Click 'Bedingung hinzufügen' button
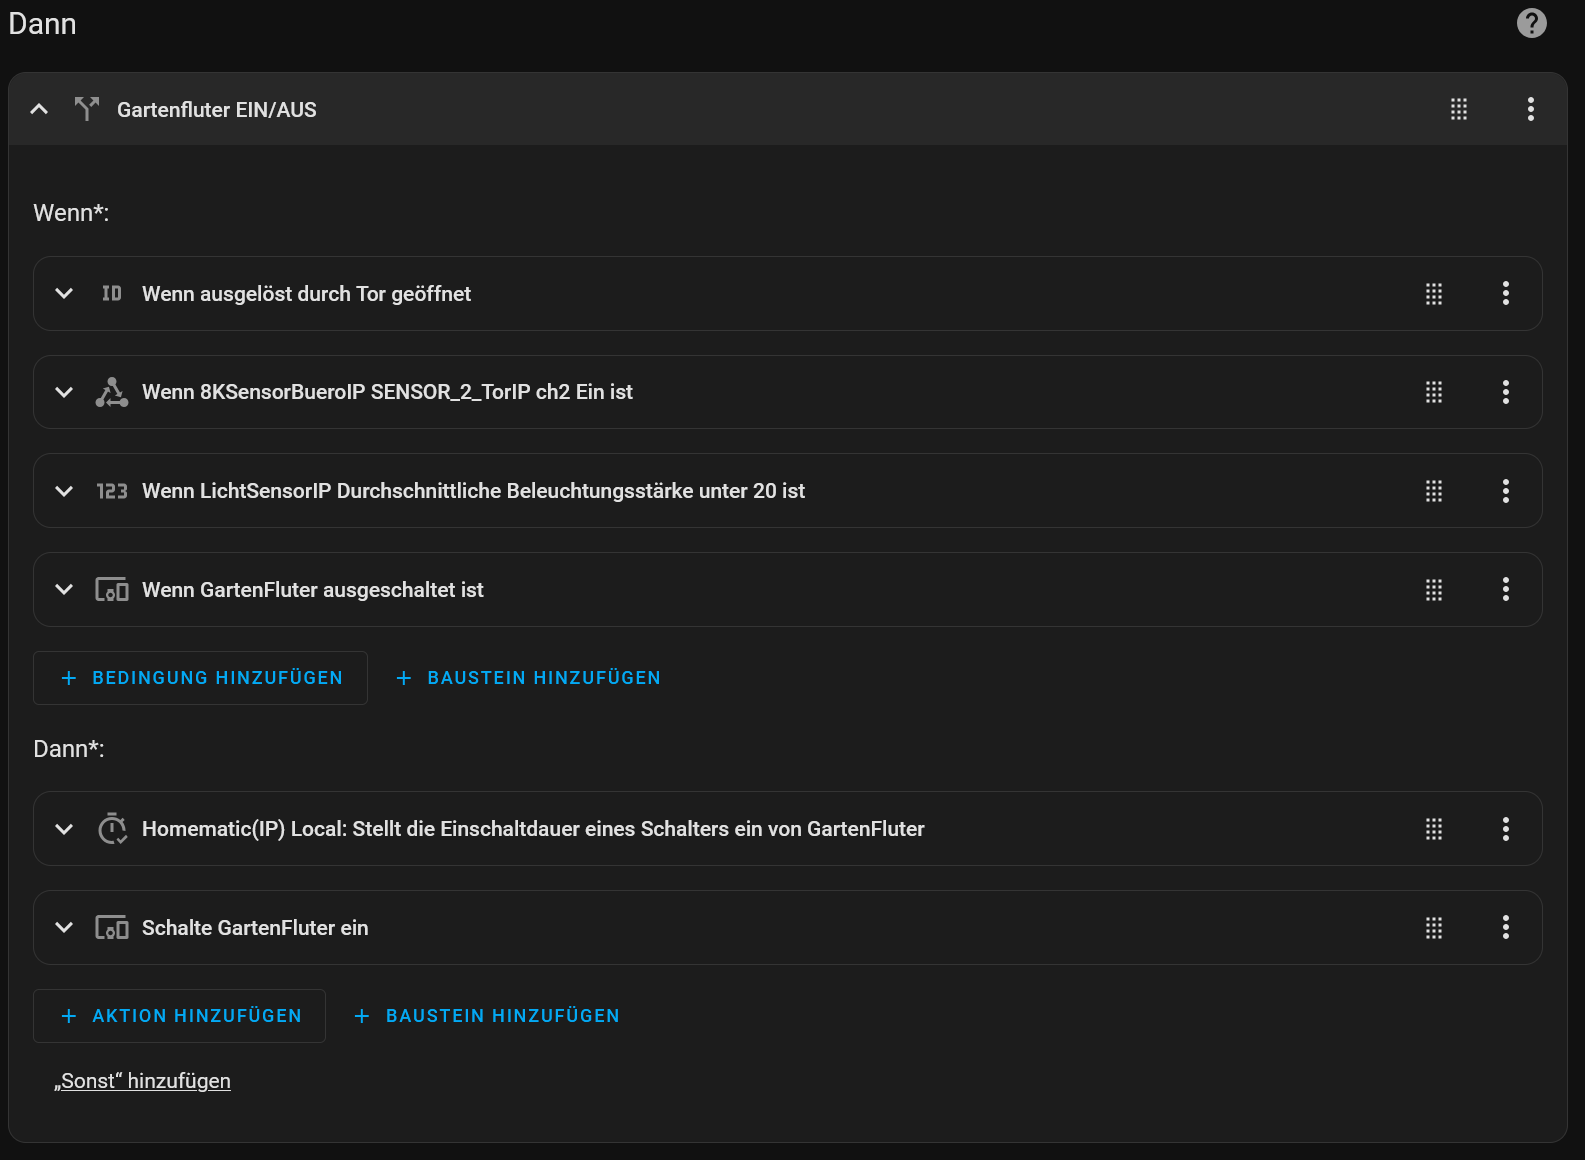This screenshot has width=1585, height=1160. point(200,678)
